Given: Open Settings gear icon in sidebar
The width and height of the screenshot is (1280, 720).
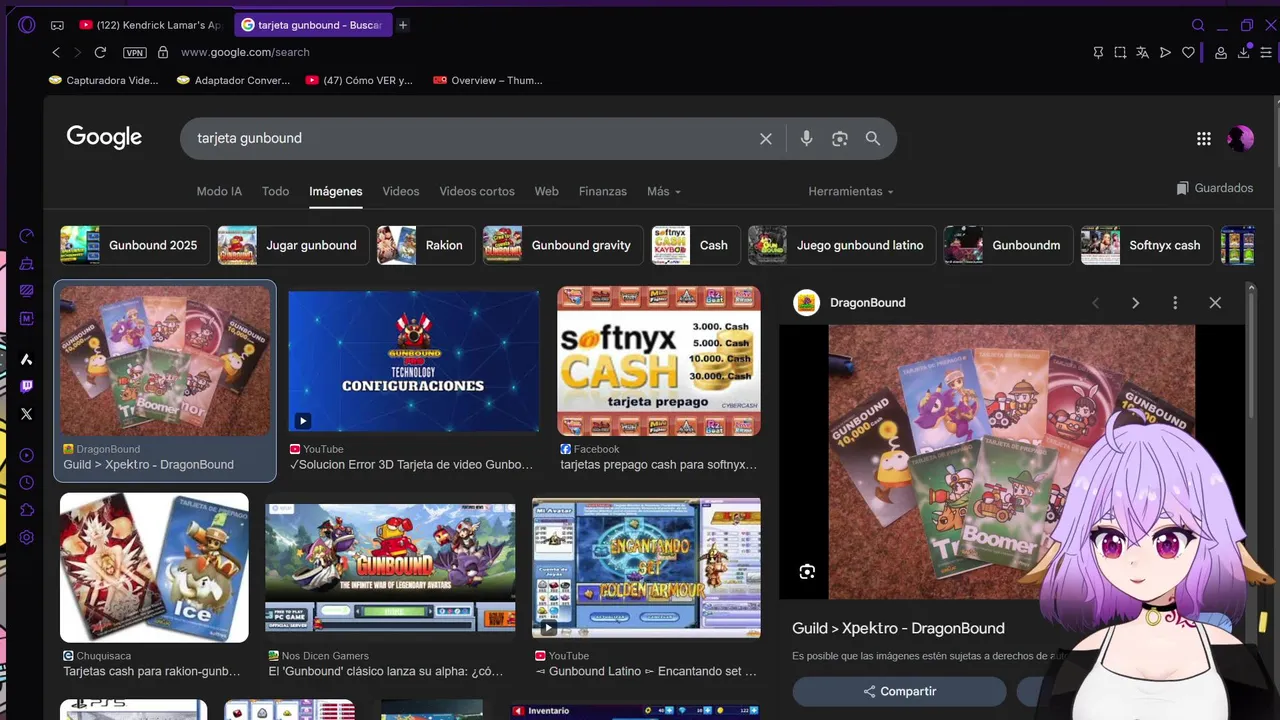Looking at the screenshot, I should 27,537.
